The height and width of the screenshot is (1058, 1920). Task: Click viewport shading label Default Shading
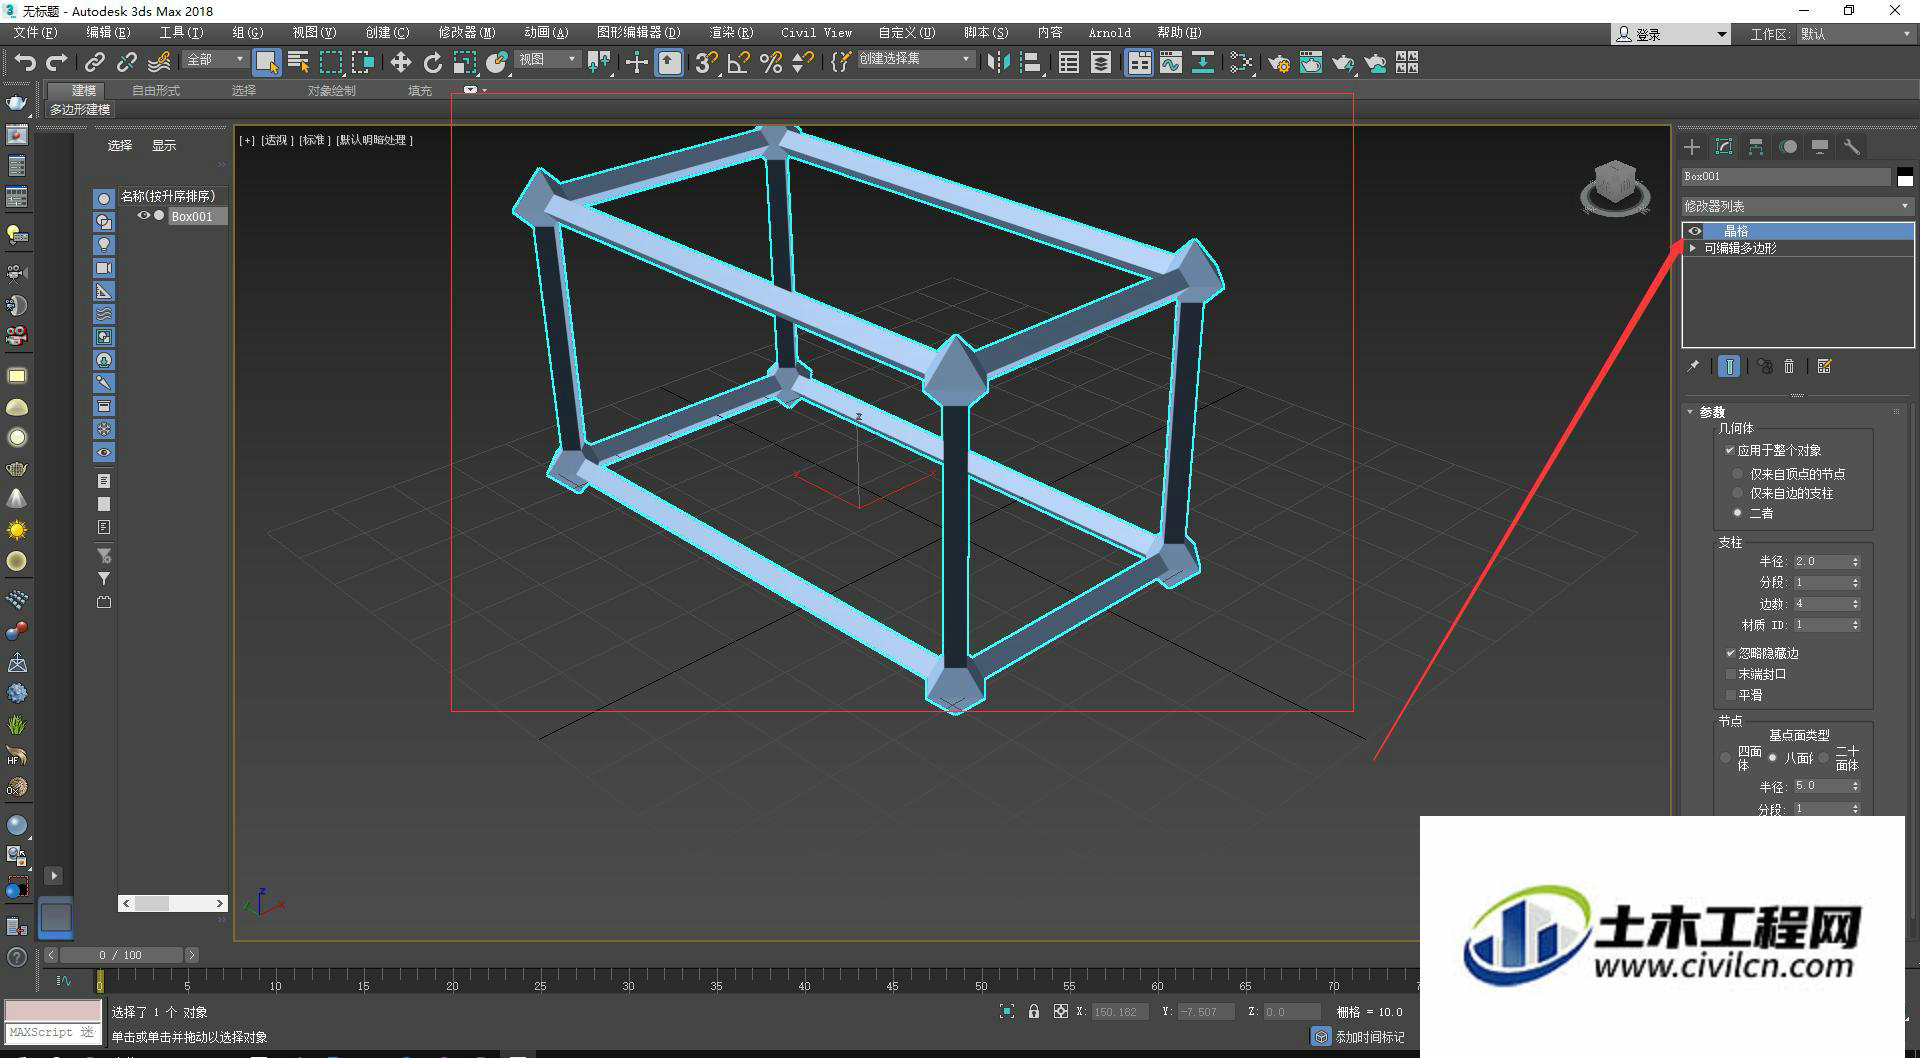pyautogui.click(x=374, y=140)
